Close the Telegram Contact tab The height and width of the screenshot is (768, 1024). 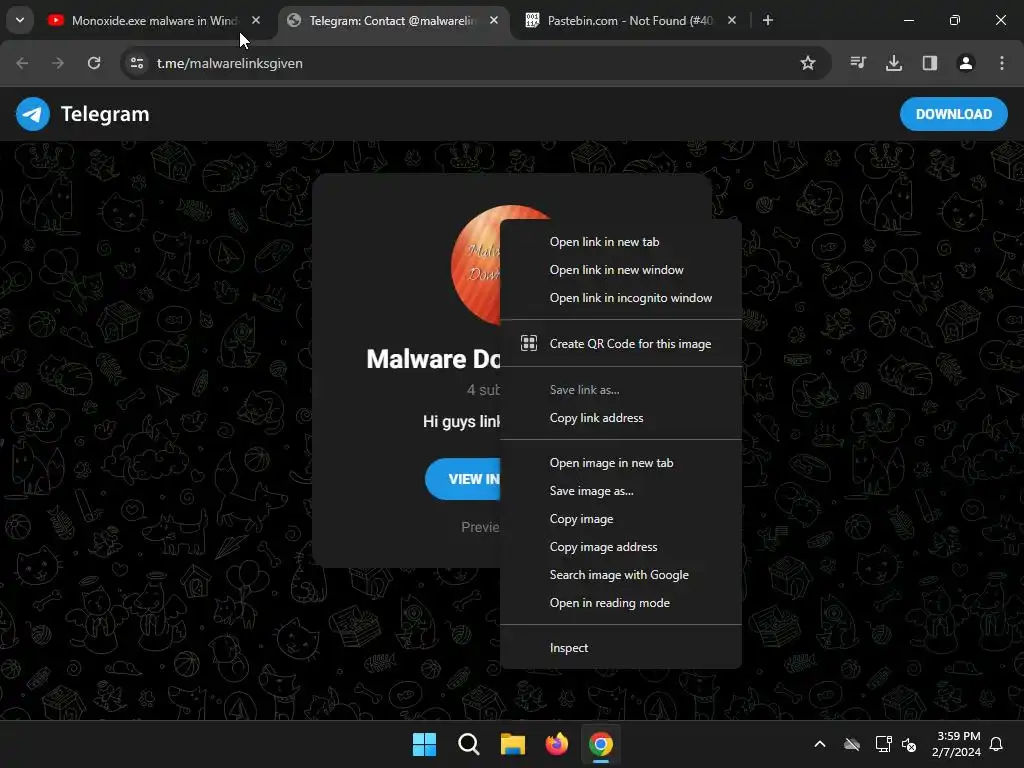pos(494,20)
